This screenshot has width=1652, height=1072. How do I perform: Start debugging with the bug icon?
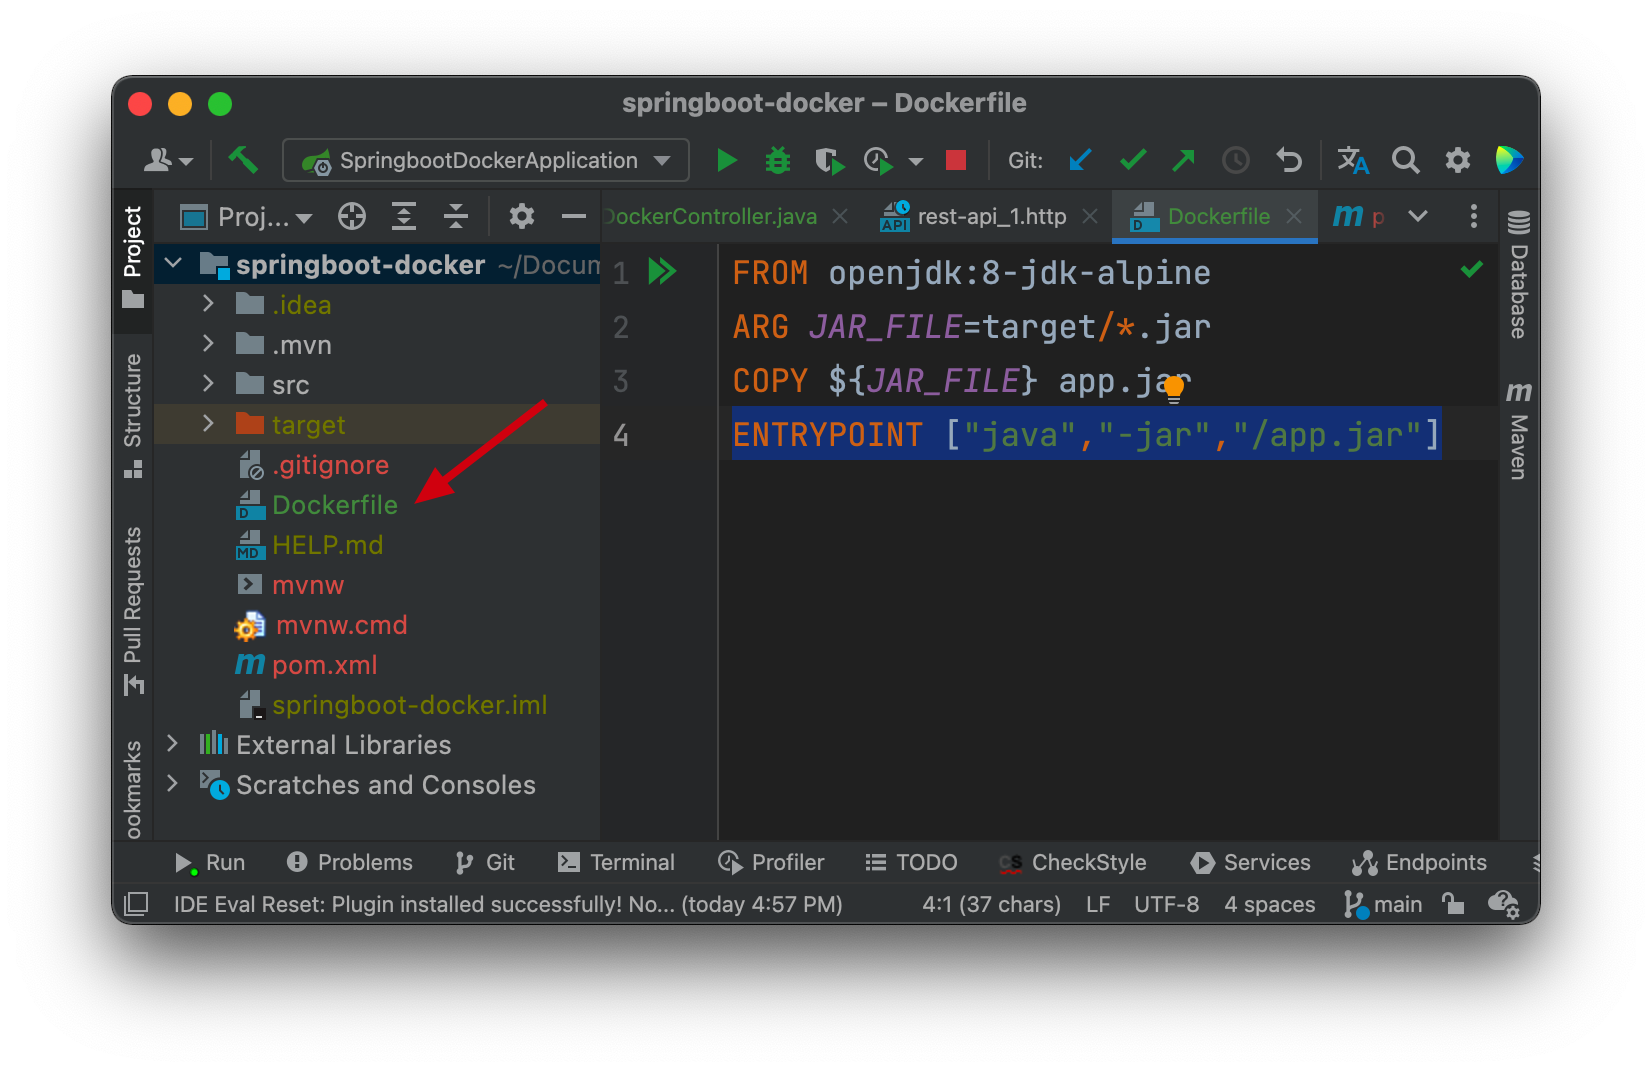[x=777, y=160]
